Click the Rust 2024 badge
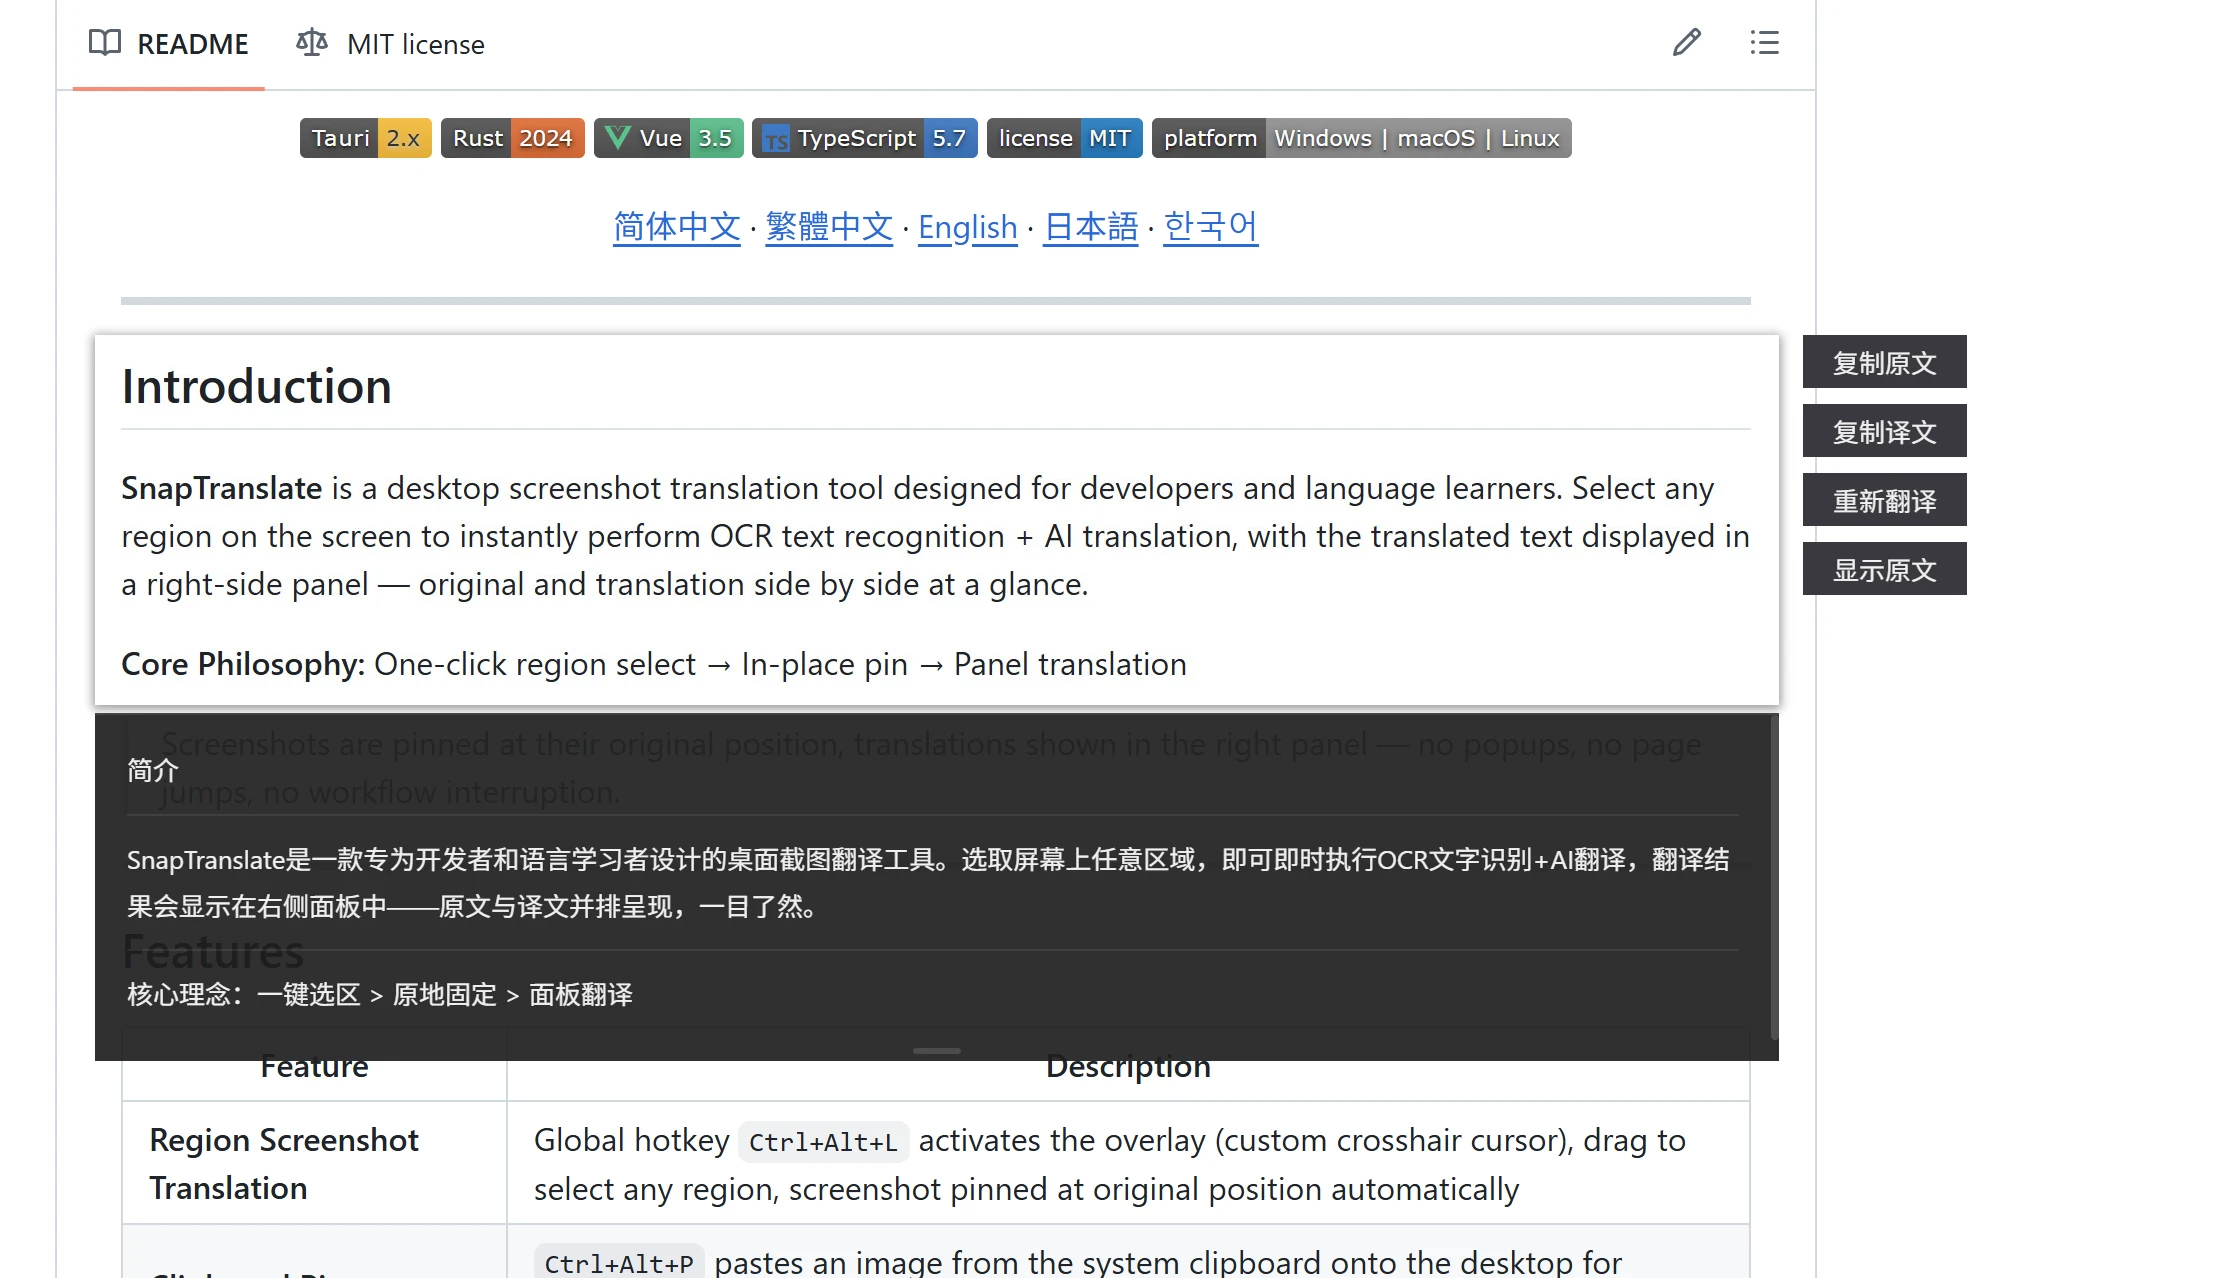Image resolution: width=2229 pixels, height=1278 pixels. (x=513, y=138)
